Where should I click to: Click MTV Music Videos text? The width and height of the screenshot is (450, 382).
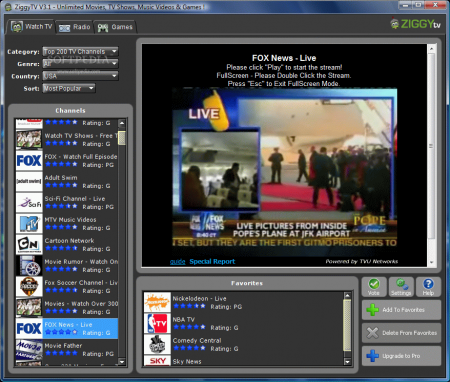pyautogui.click(x=70, y=220)
